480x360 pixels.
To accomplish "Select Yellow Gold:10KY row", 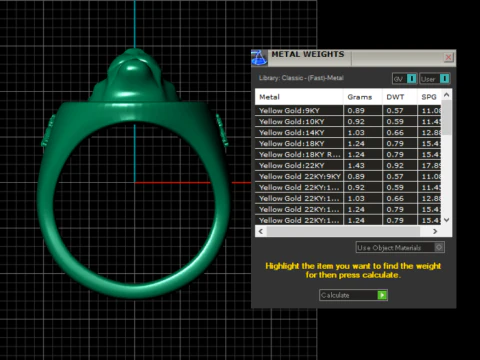I will [348, 122].
